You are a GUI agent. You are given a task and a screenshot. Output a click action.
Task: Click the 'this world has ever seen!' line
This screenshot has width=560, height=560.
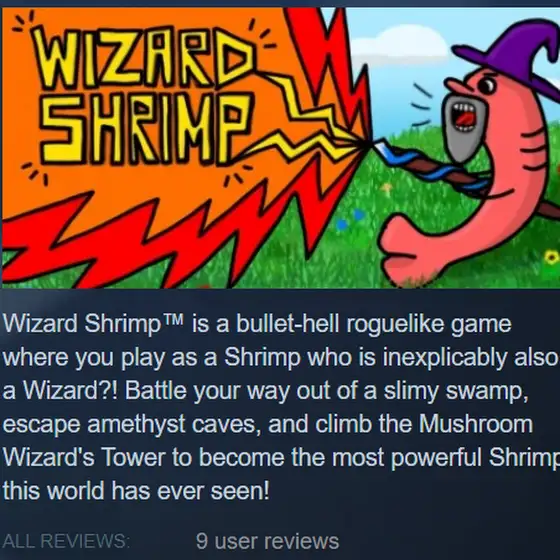(136, 491)
